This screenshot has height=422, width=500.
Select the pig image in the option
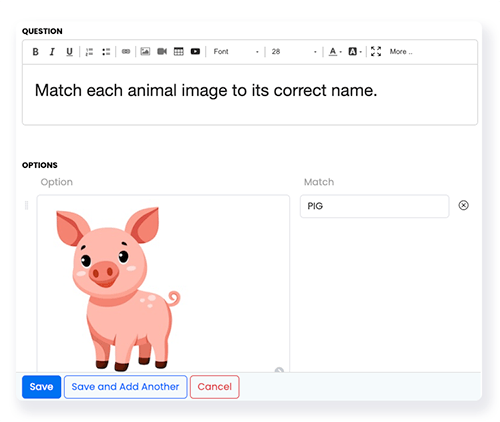(118, 289)
